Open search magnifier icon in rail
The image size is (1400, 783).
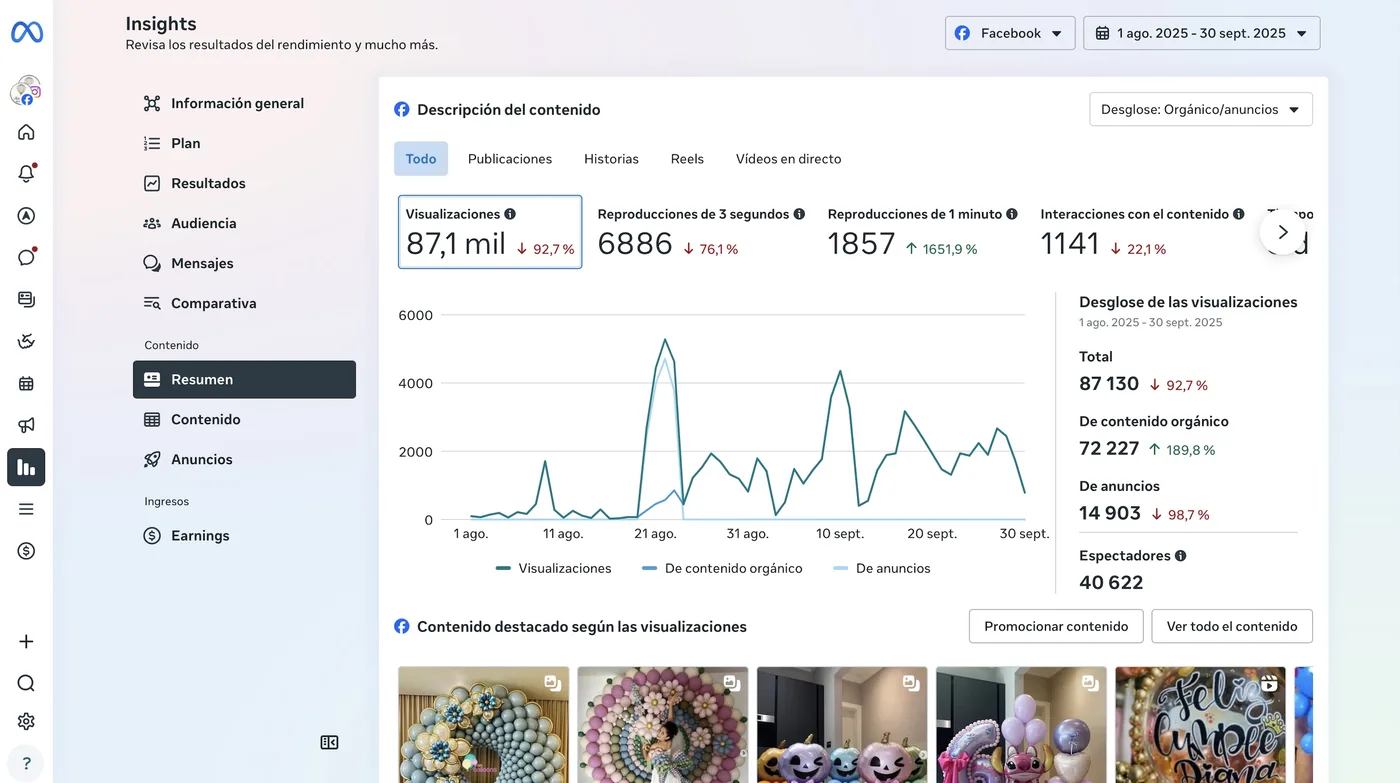tap(26, 683)
